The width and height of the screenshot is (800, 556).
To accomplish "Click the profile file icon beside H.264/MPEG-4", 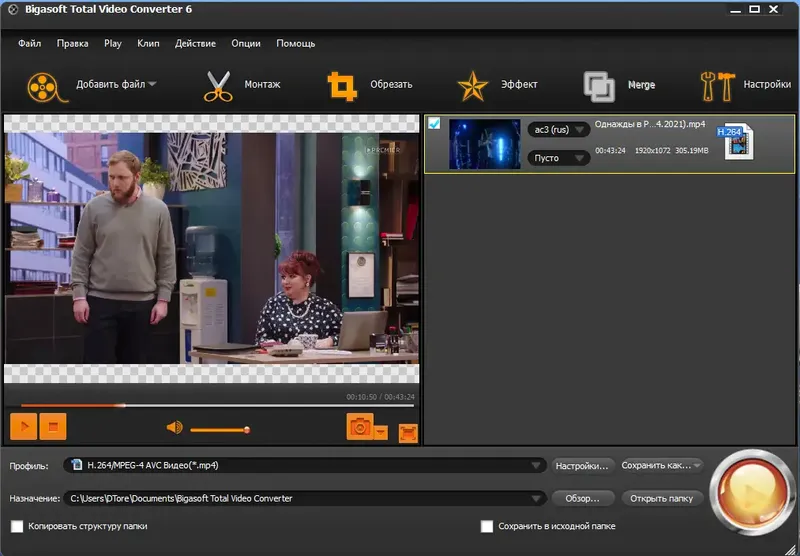I will [77, 465].
